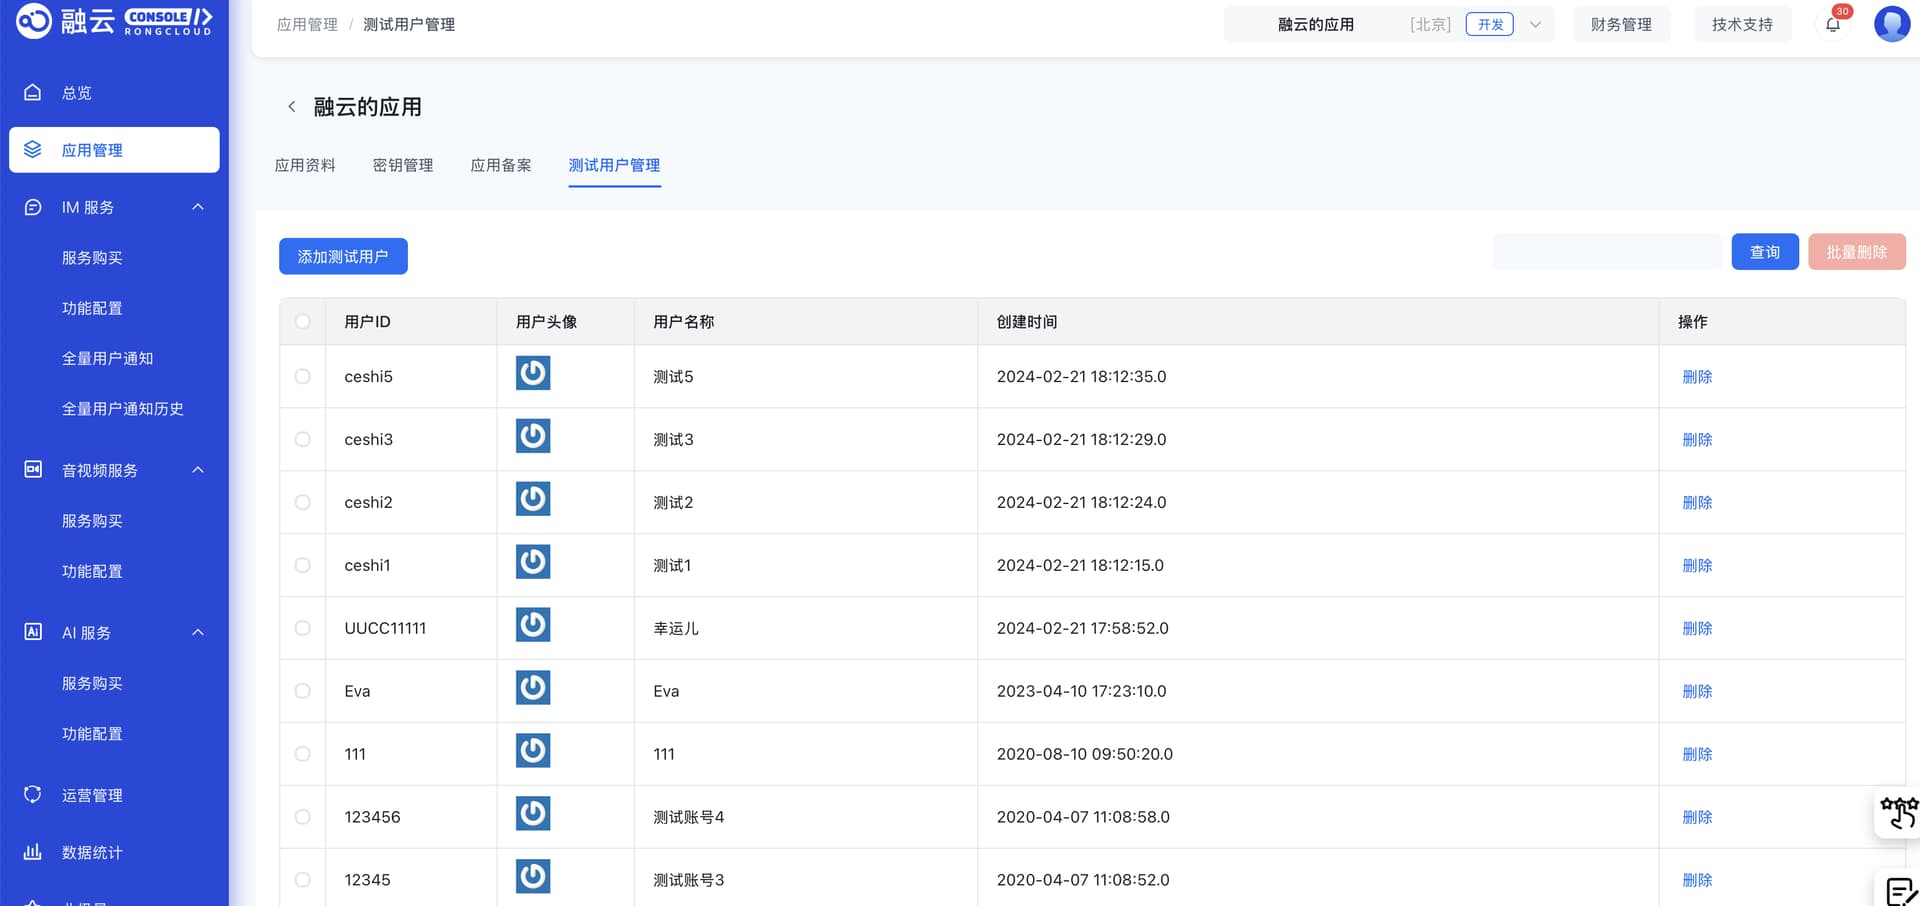Click the 数据统计 chart icon

33,852
